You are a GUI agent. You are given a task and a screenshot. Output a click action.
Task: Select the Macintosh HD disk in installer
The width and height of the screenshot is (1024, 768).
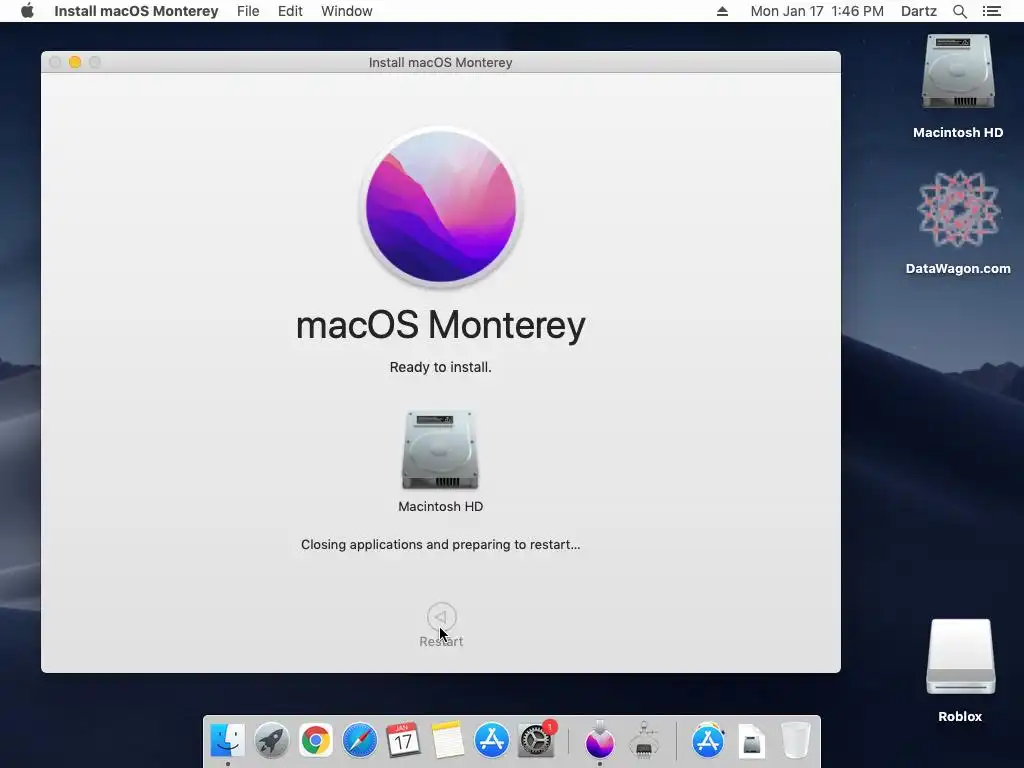pyautogui.click(x=440, y=449)
